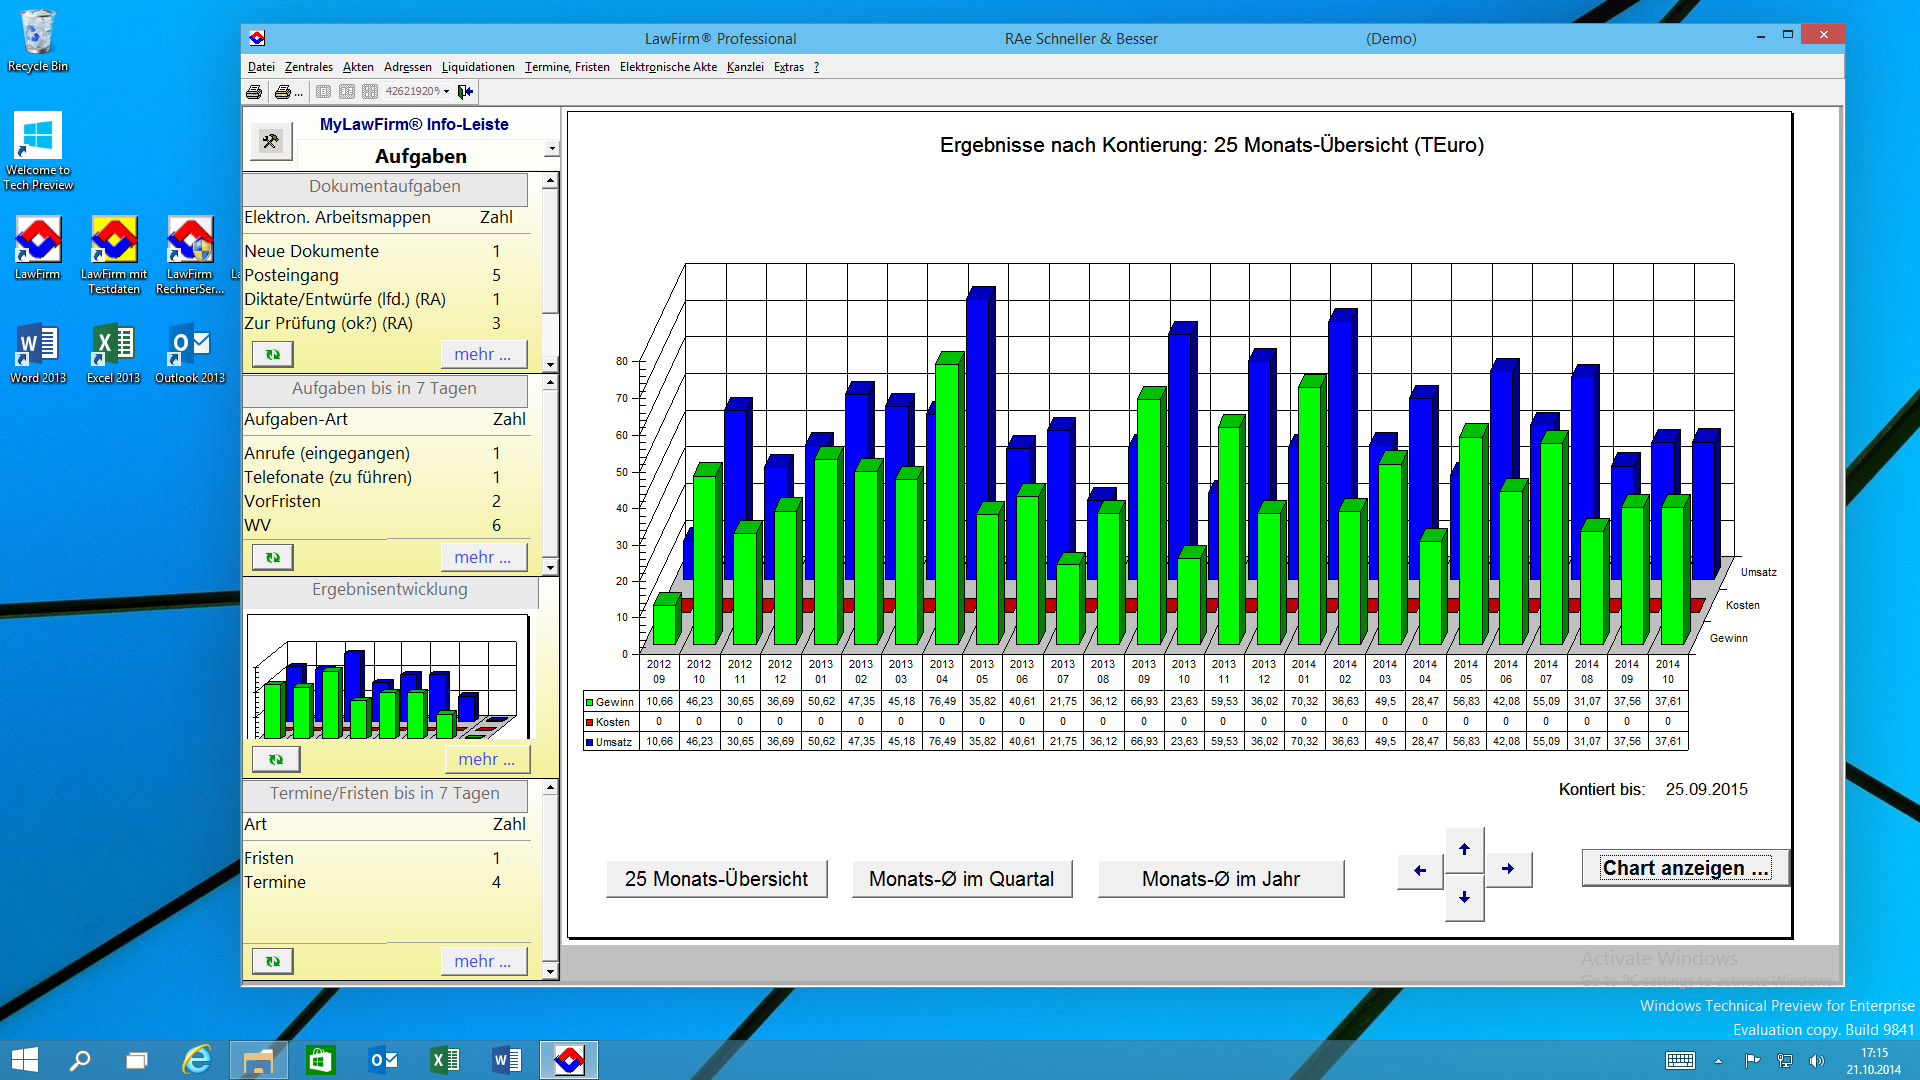The image size is (1920, 1080).
Task: Click the print with options icon
Action: click(x=285, y=92)
